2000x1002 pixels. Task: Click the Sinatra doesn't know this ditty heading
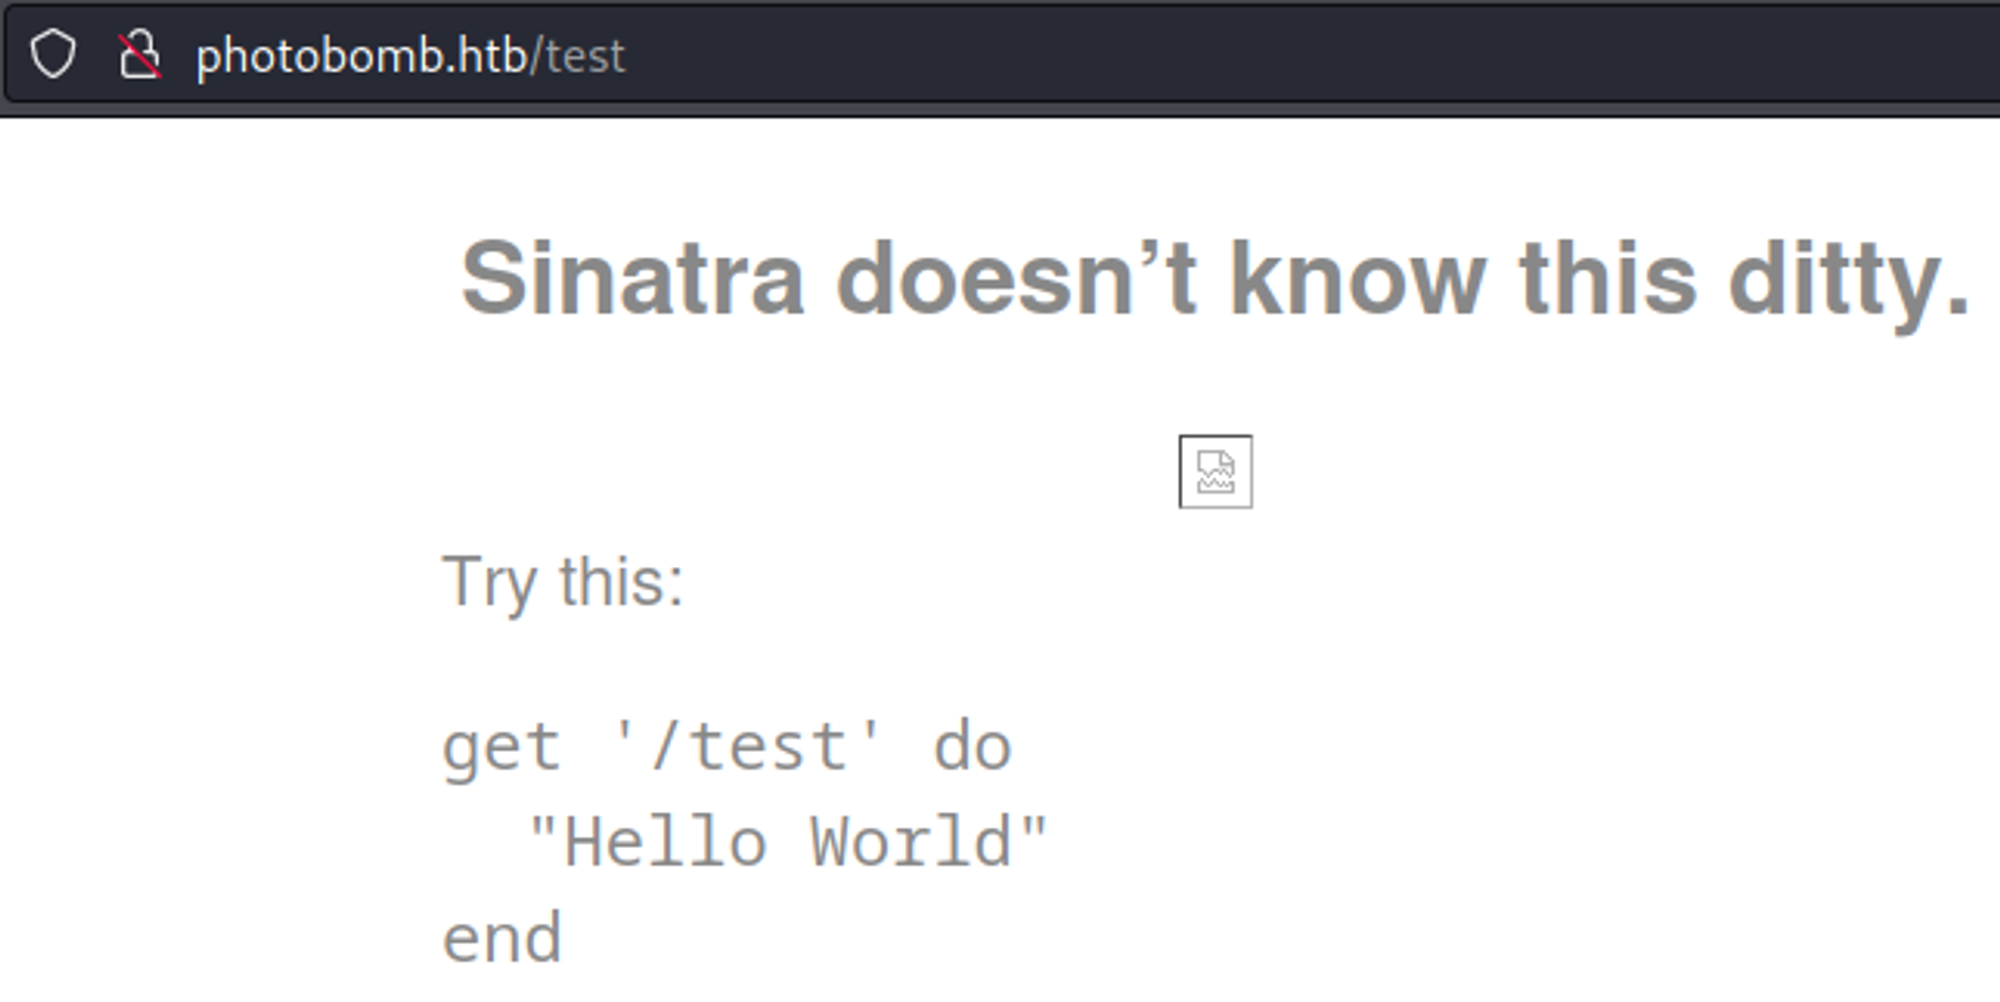pos(1215,280)
